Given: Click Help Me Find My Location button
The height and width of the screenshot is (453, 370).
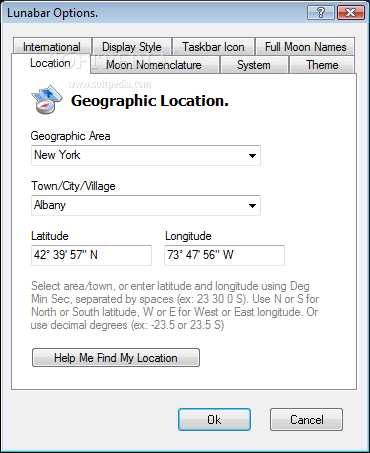Looking at the screenshot, I should (116, 358).
